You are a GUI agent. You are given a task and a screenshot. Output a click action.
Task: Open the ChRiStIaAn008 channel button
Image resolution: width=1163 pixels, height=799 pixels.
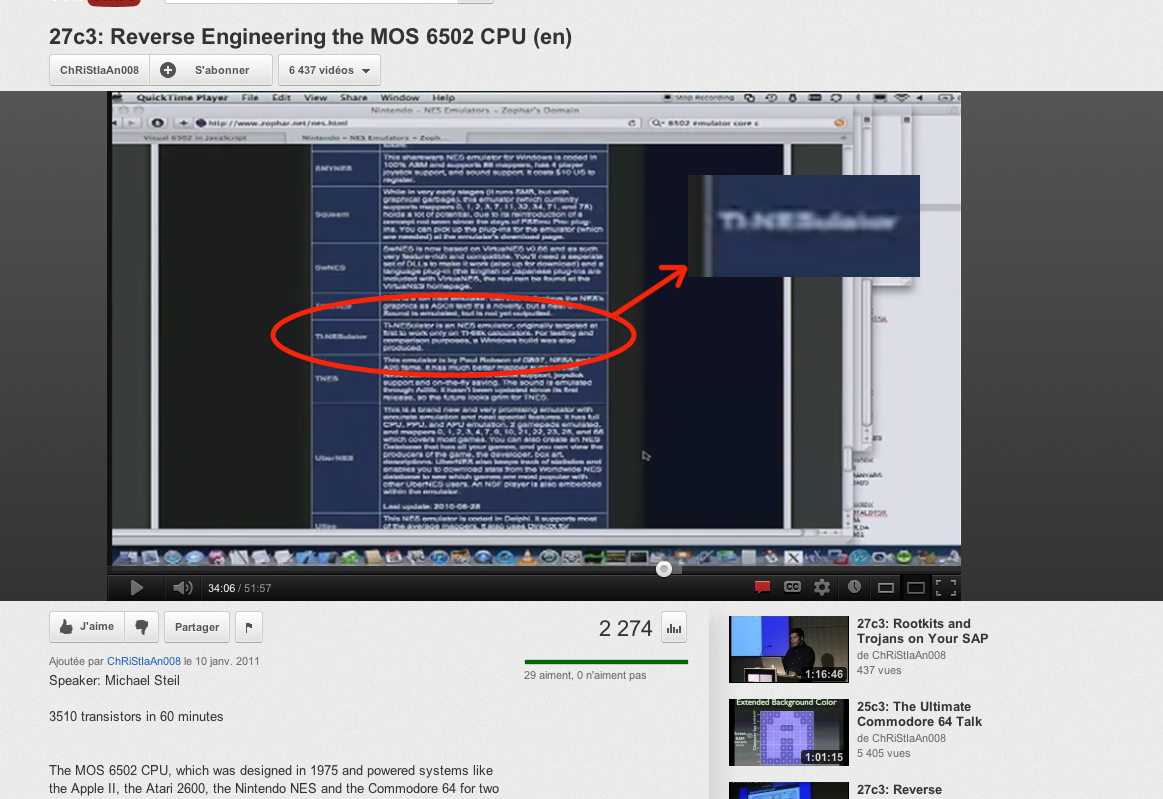pyautogui.click(x=99, y=71)
